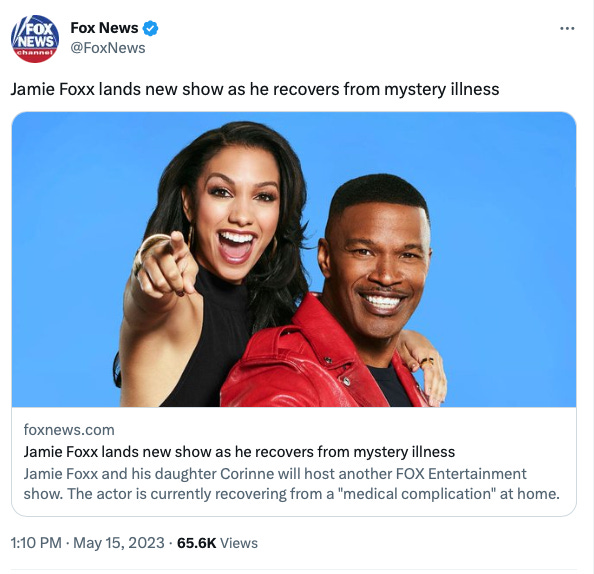Click the gray card description about Corinne
The image size is (594, 574).
point(291,484)
